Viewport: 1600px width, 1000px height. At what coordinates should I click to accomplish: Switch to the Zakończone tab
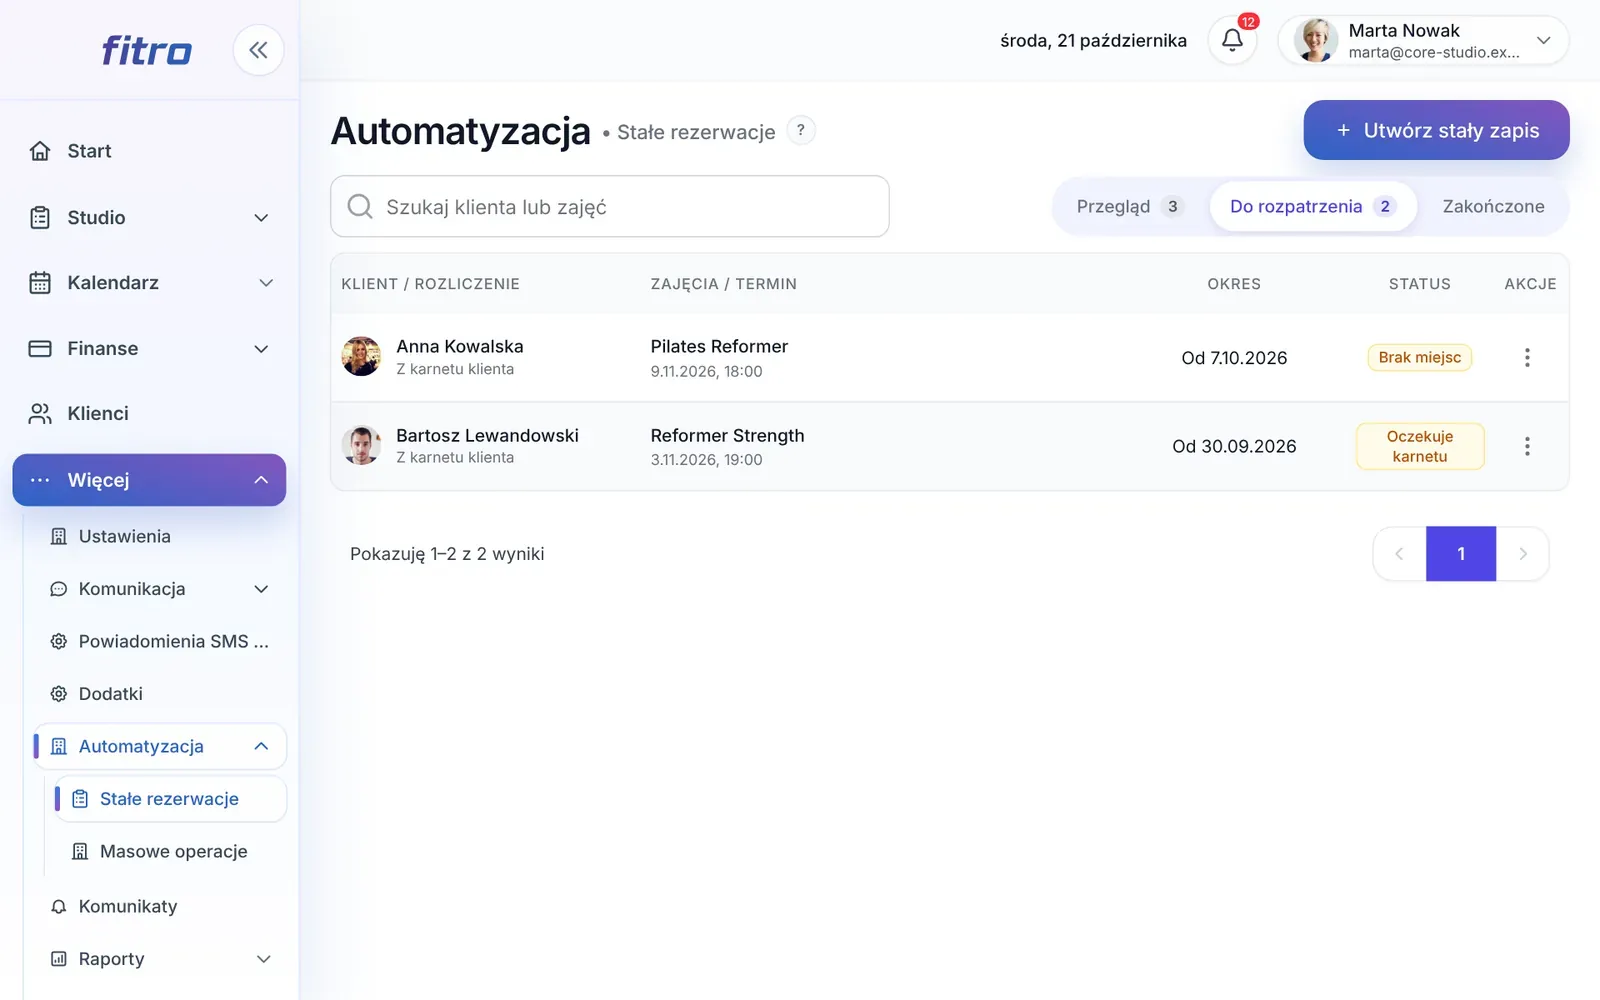[1493, 206]
